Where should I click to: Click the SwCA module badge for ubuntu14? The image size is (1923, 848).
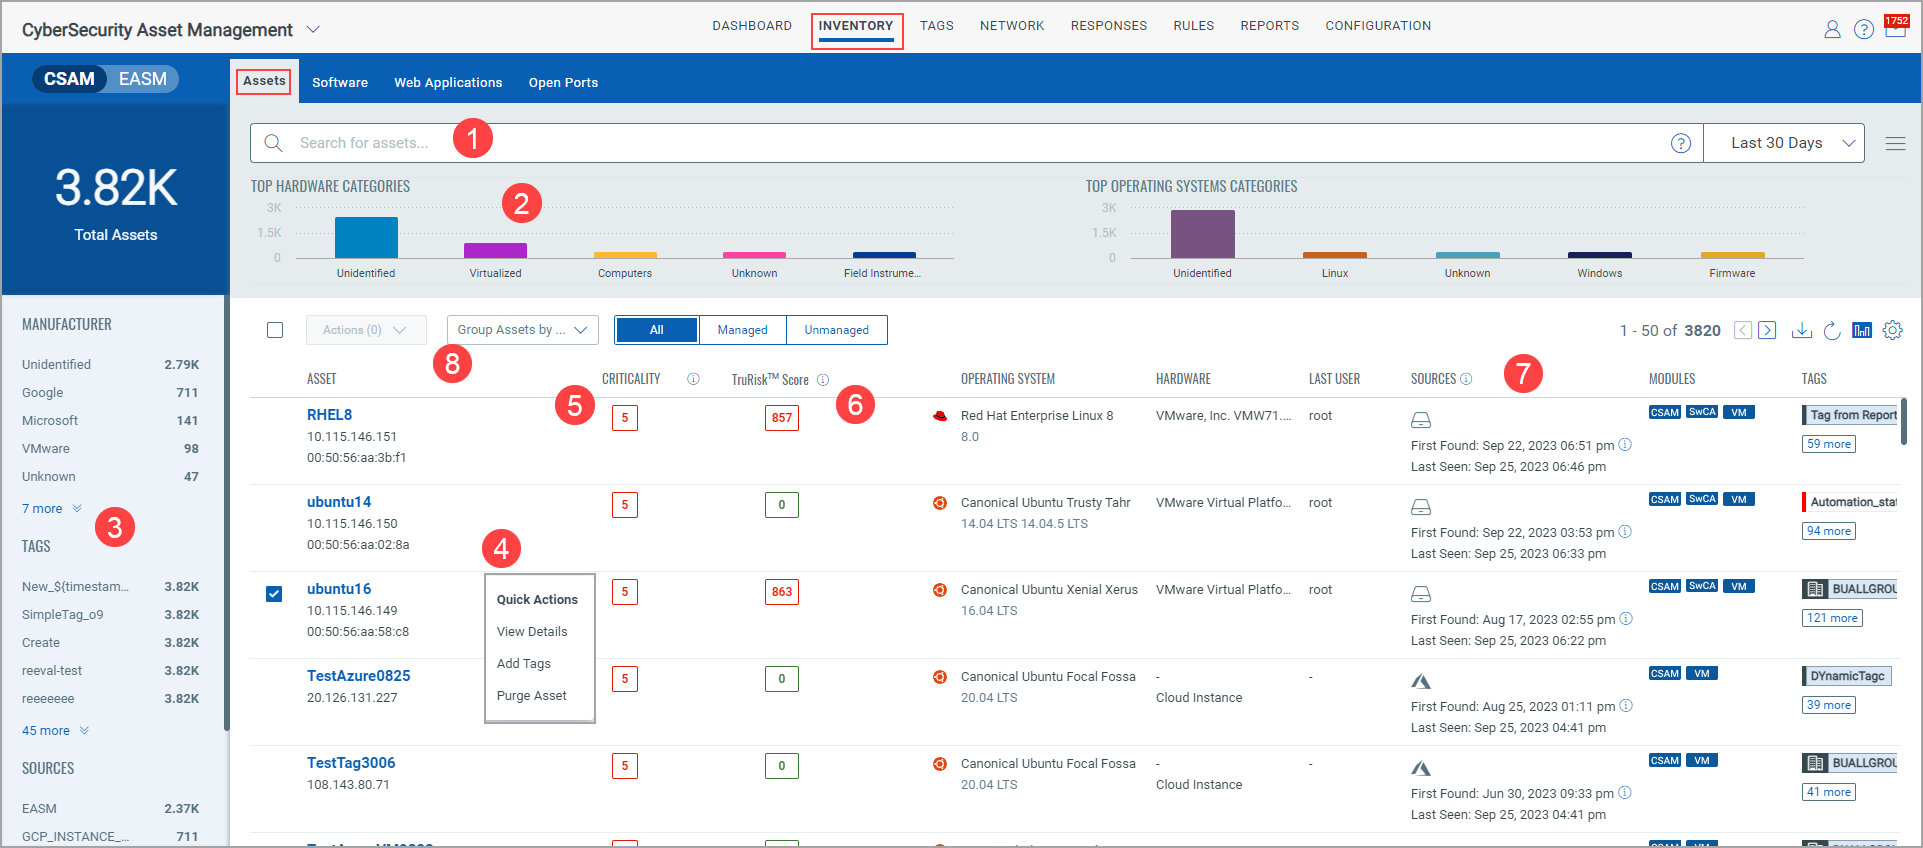pos(1702,499)
